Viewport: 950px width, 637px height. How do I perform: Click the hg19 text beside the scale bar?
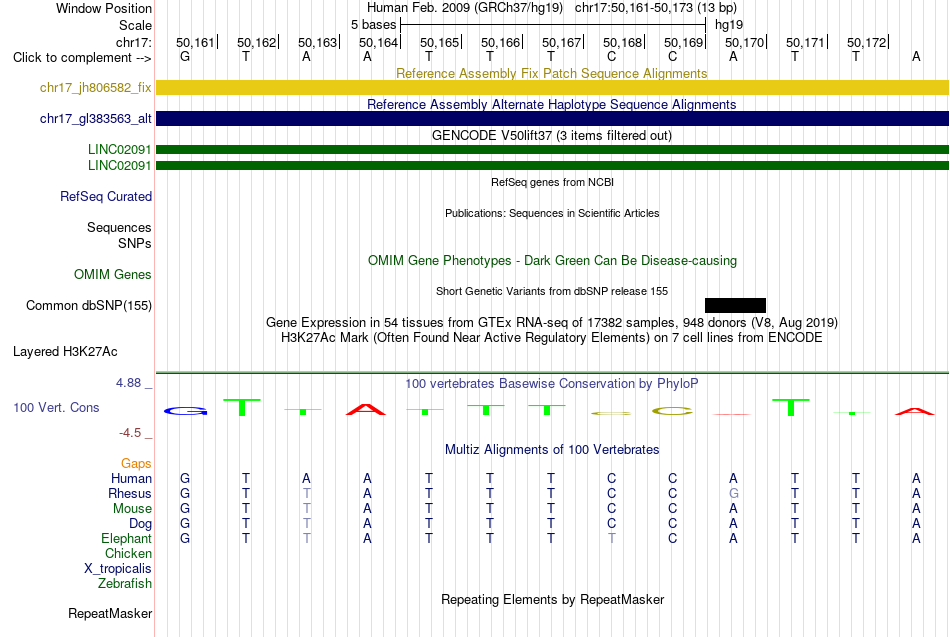[729, 25]
